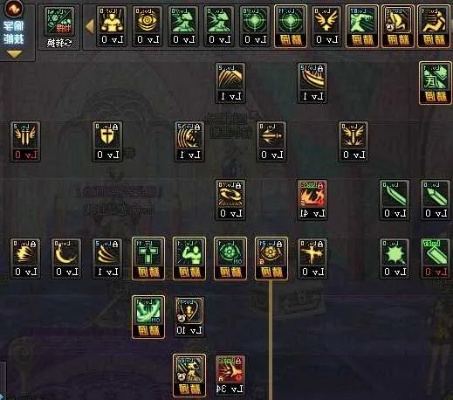Expand the yellow down arrow under the skills tab
The image size is (453, 400).
point(14,54)
